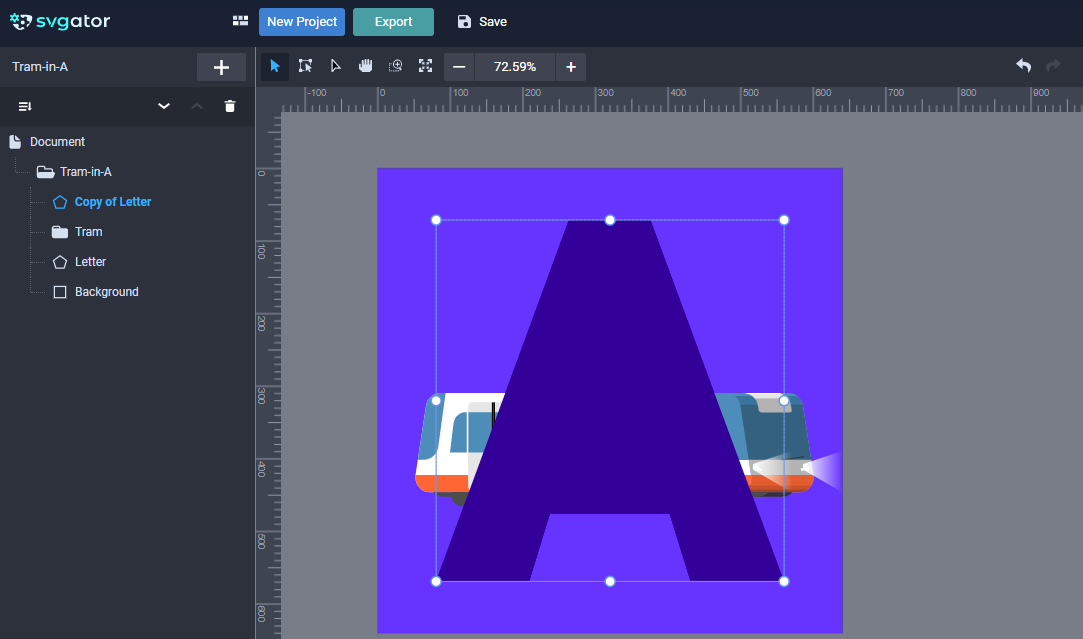Viewport: 1083px width, 639px height.
Task: Select the Transform tool
Action: coord(305,66)
